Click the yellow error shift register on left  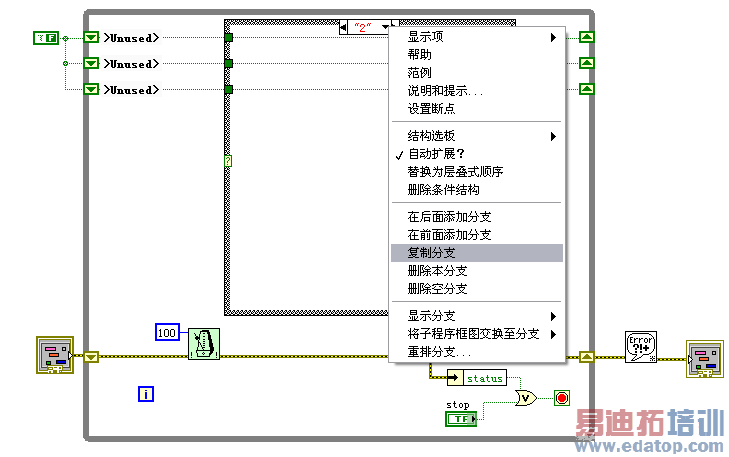coord(91,357)
